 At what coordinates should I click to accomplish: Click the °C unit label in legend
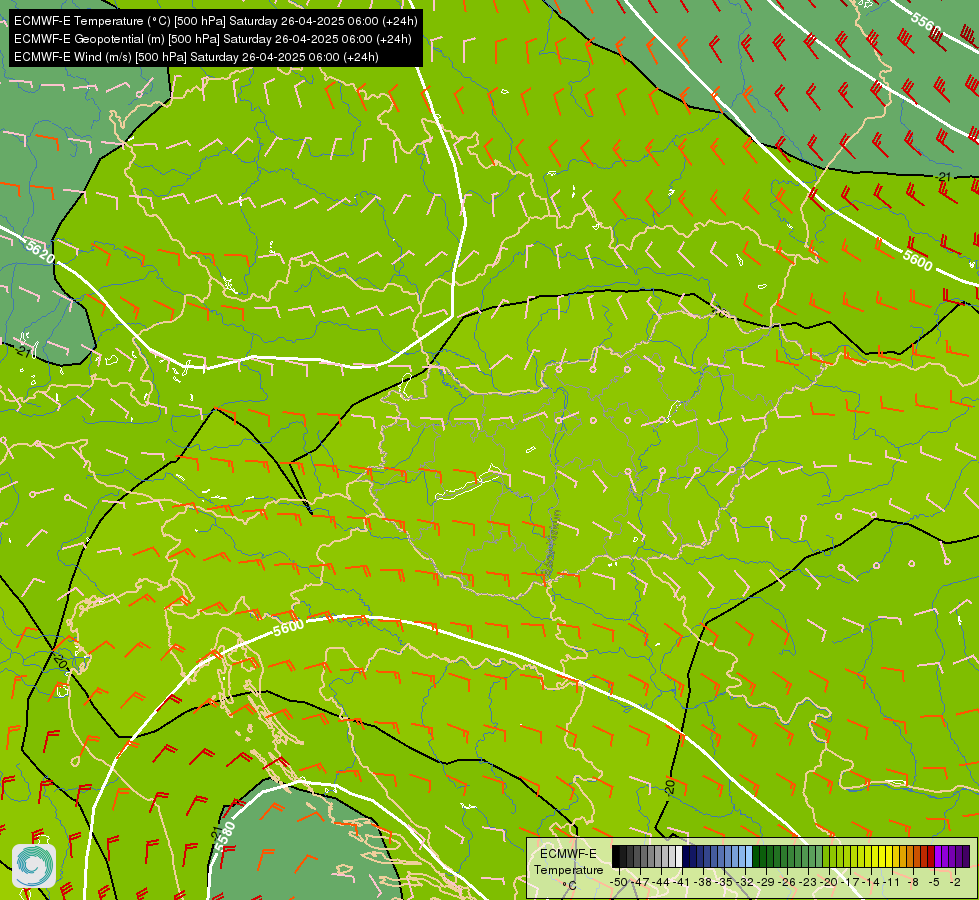[569, 886]
